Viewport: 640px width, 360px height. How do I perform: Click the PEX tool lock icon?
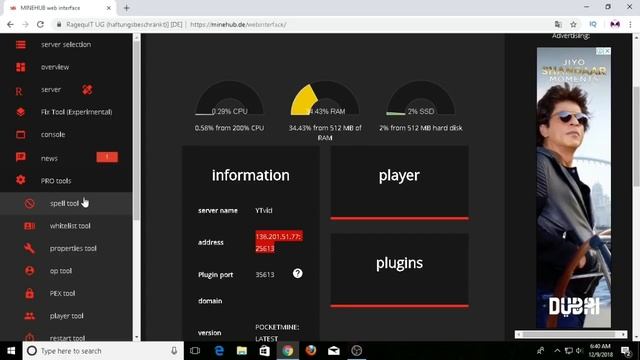29,293
